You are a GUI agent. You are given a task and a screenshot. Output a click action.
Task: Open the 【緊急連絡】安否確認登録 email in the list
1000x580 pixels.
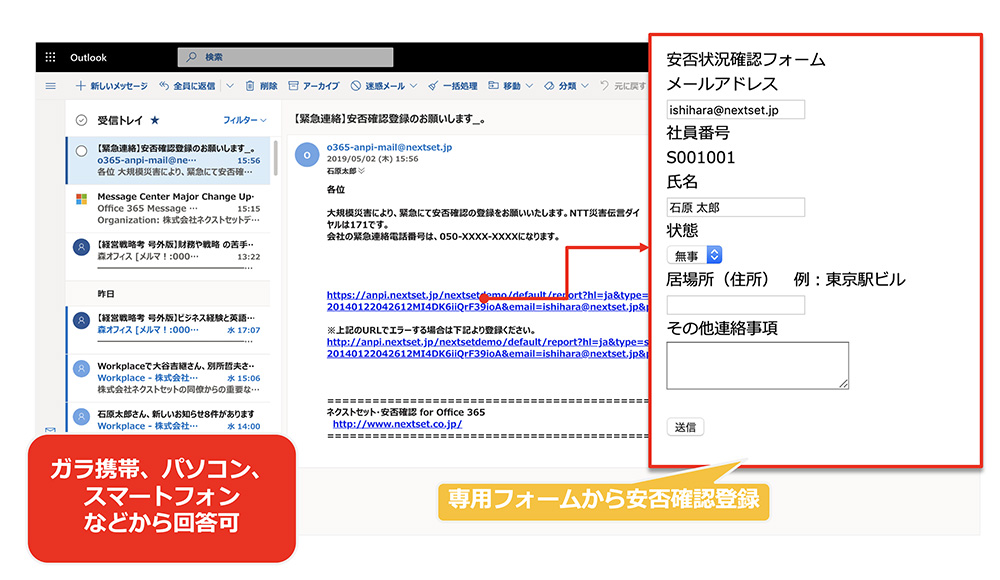point(168,160)
